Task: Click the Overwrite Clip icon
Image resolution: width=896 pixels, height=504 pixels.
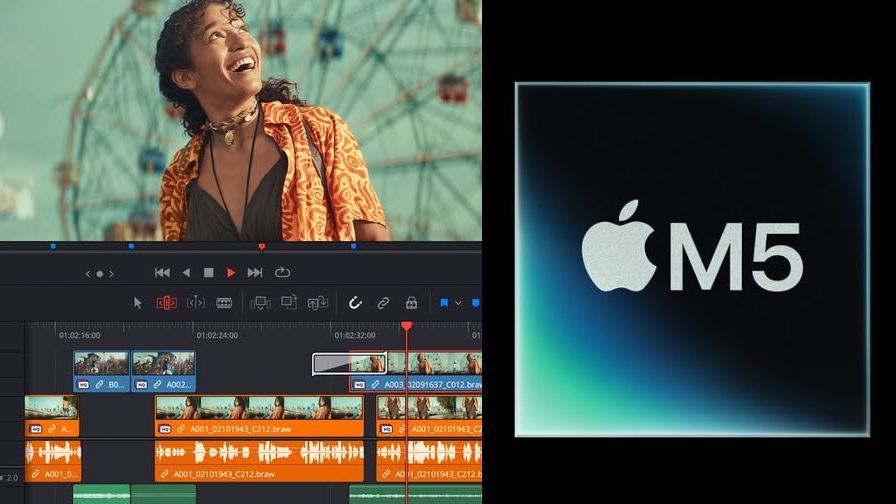Action: point(289,302)
